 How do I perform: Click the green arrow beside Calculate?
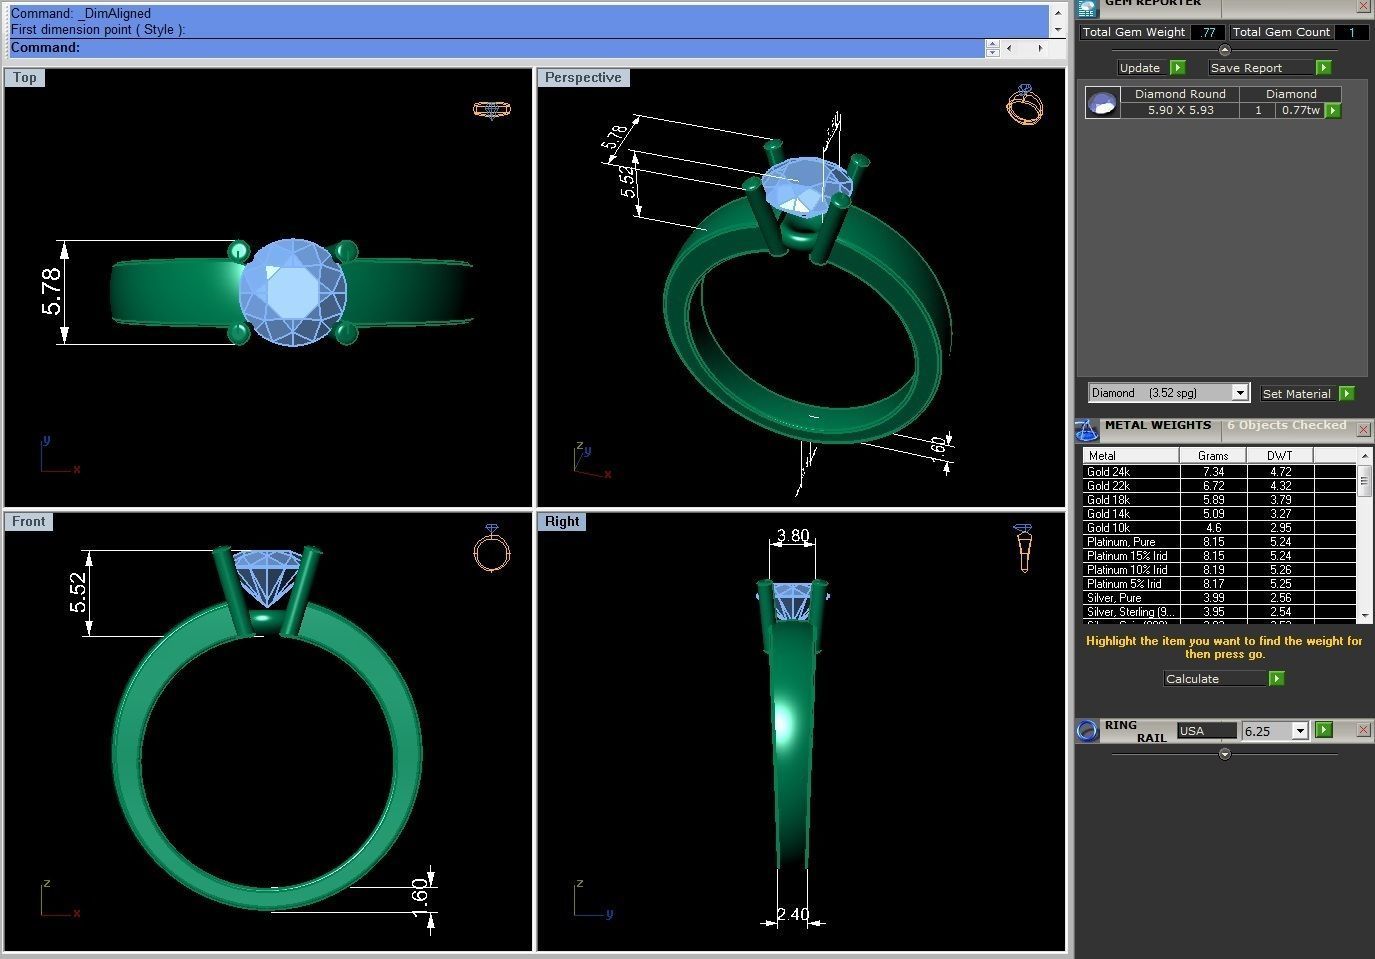coord(1276,679)
